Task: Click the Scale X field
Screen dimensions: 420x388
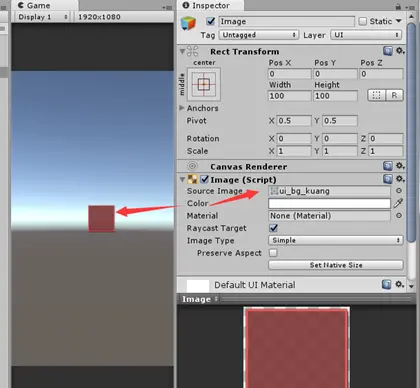Action: point(294,151)
